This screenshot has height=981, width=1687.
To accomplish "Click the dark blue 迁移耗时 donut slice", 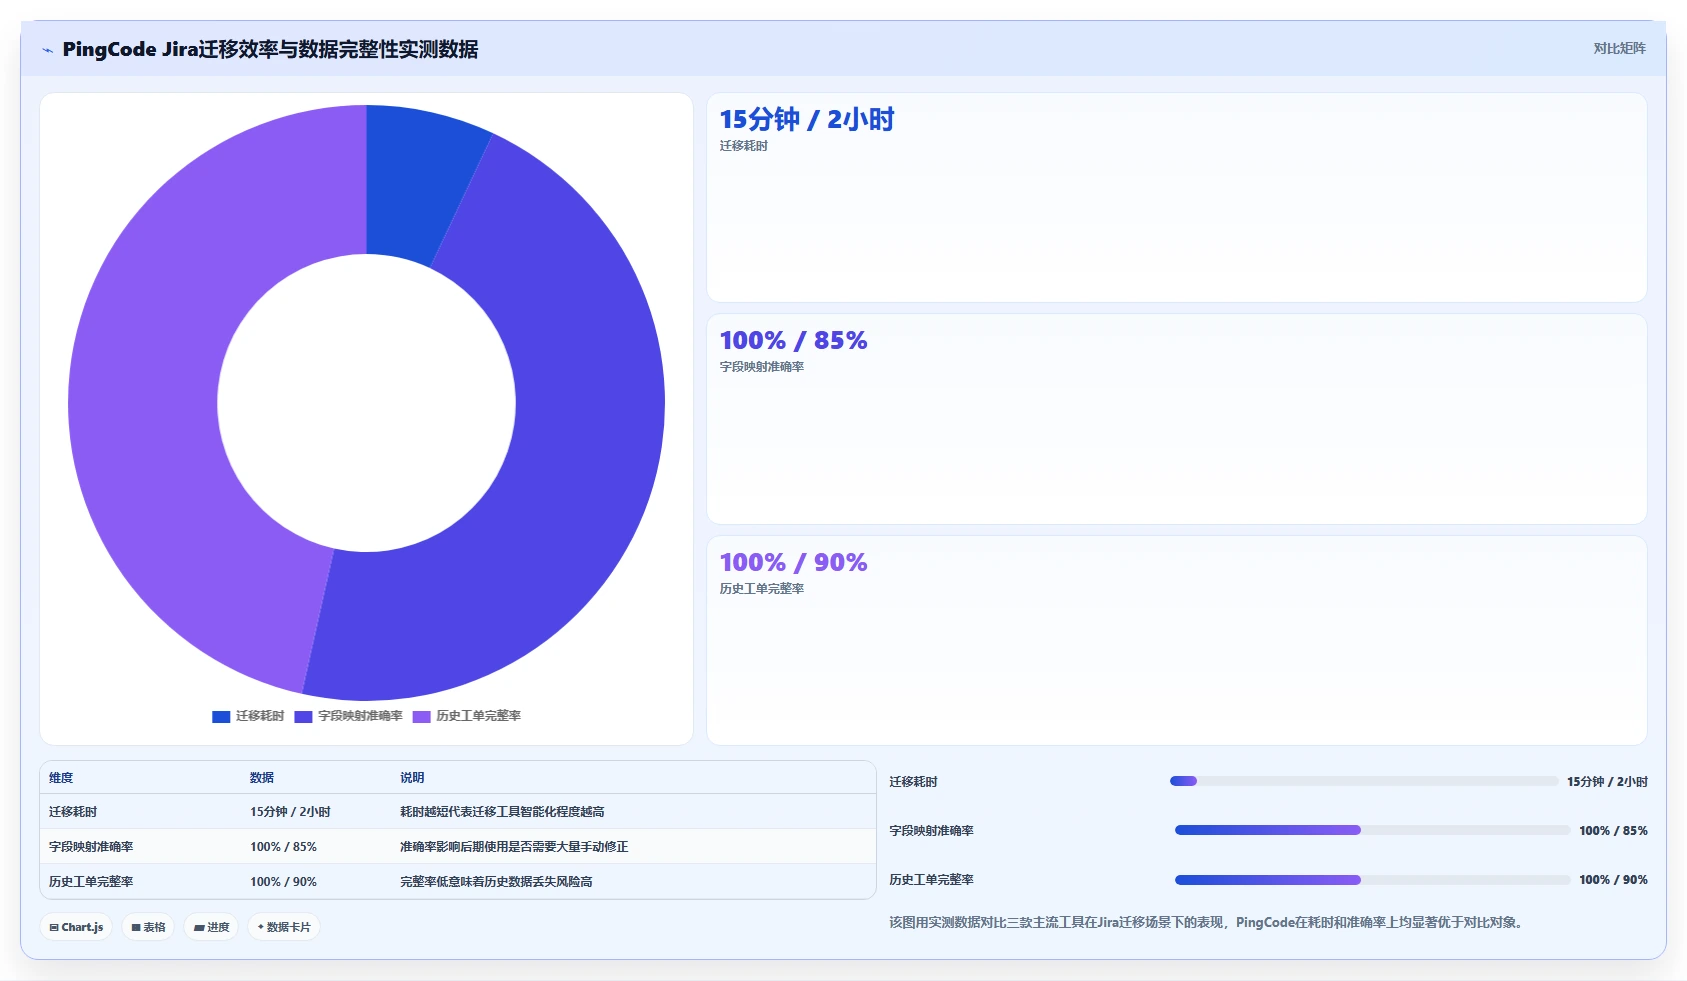I will (414, 185).
